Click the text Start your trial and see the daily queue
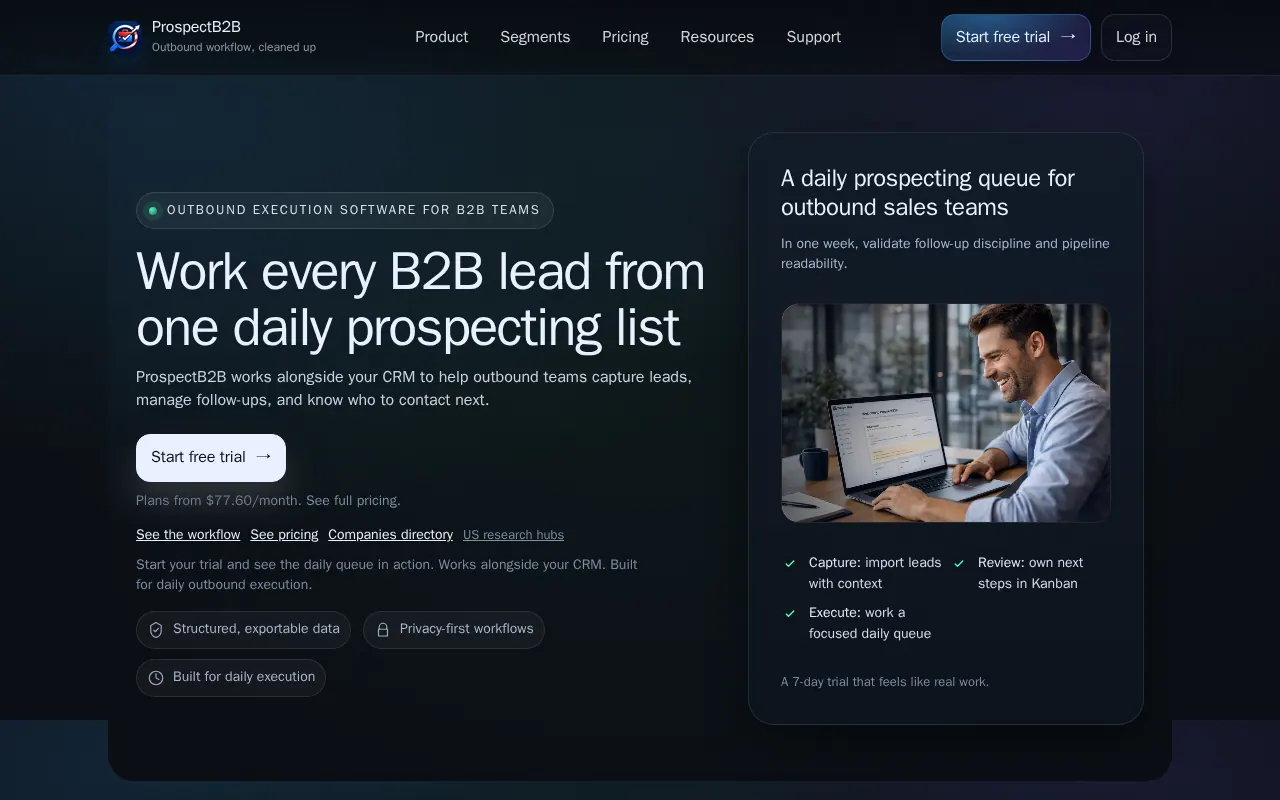Viewport: 1280px width, 800px height. click(386, 574)
